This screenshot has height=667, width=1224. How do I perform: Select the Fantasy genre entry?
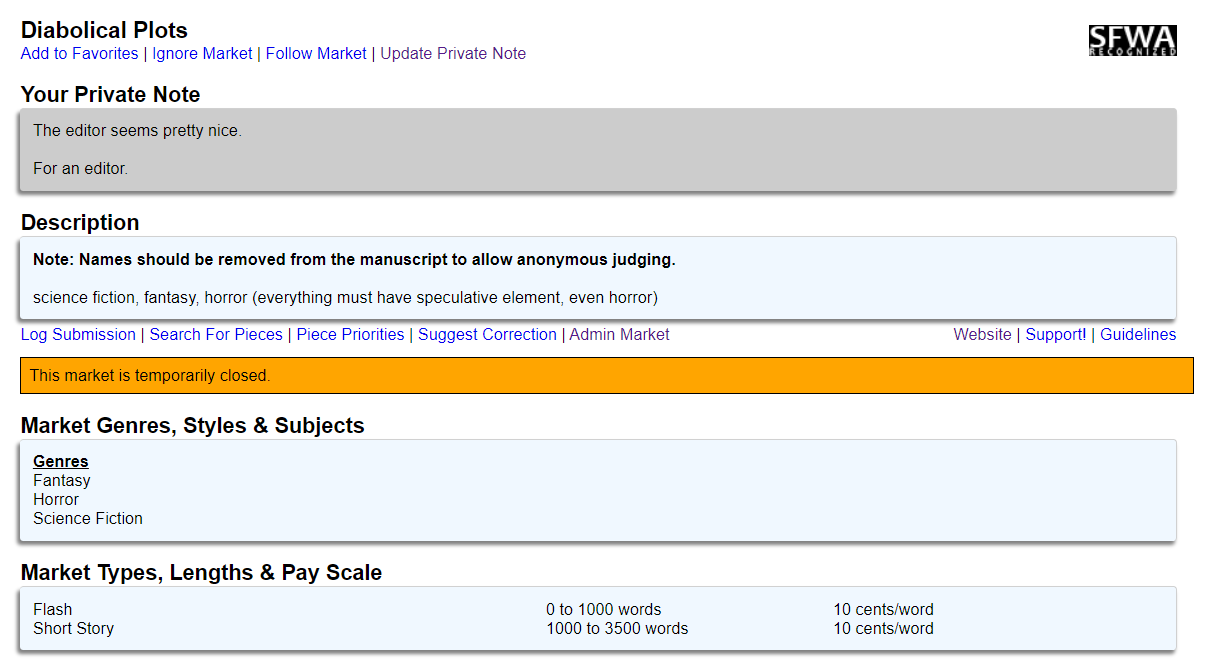point(62,481)
